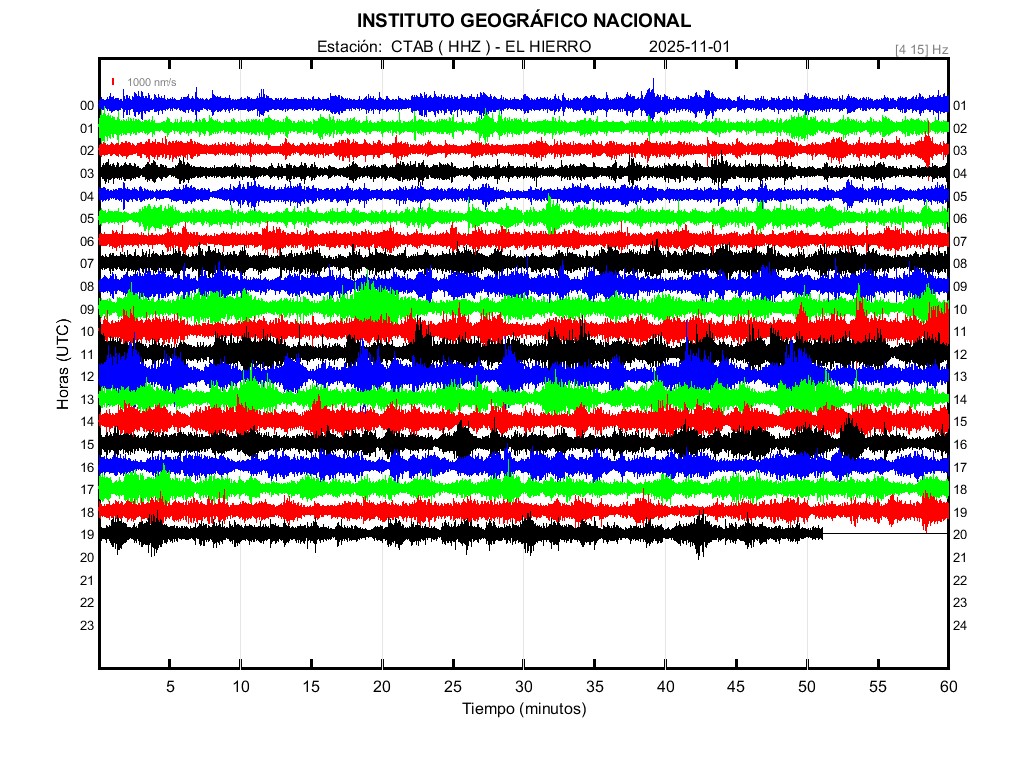The width and height of the screenshot is (1024, 768).
Task: Click the 60-minute tick label on time axis
Action: tap(948, 686)
